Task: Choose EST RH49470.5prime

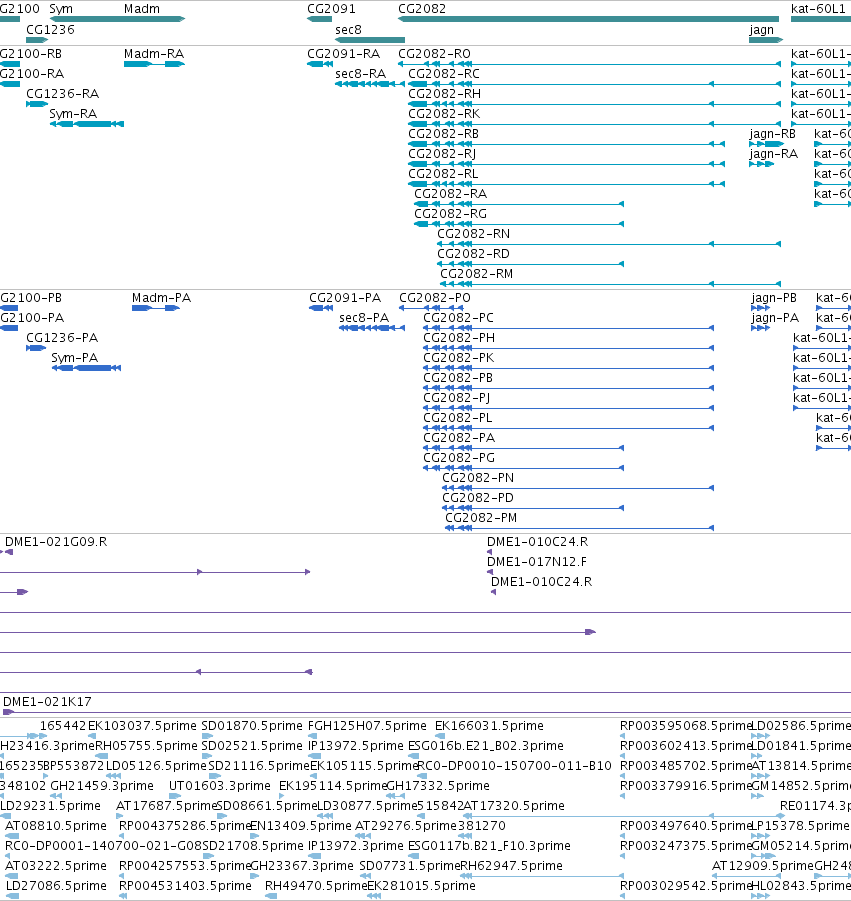Action: pyautogui.click(x=315, y=886)
